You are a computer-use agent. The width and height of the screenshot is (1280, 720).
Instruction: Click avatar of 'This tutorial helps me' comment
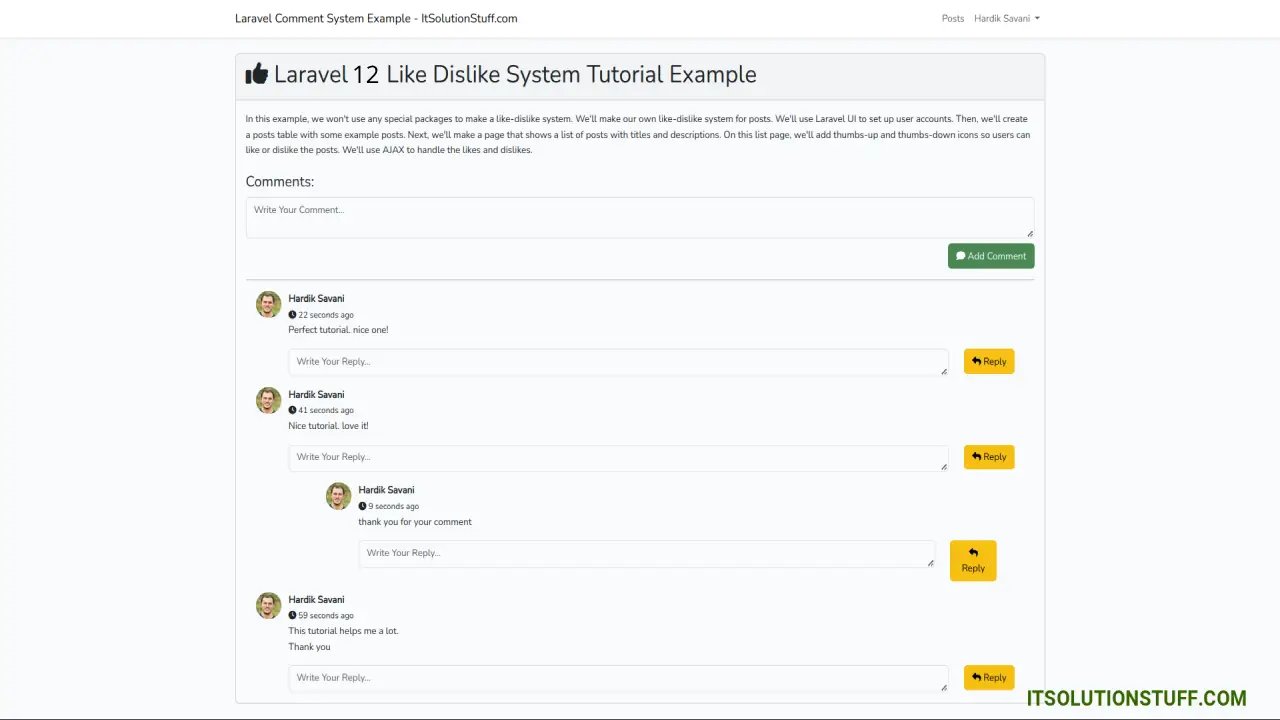click(268, 605)
